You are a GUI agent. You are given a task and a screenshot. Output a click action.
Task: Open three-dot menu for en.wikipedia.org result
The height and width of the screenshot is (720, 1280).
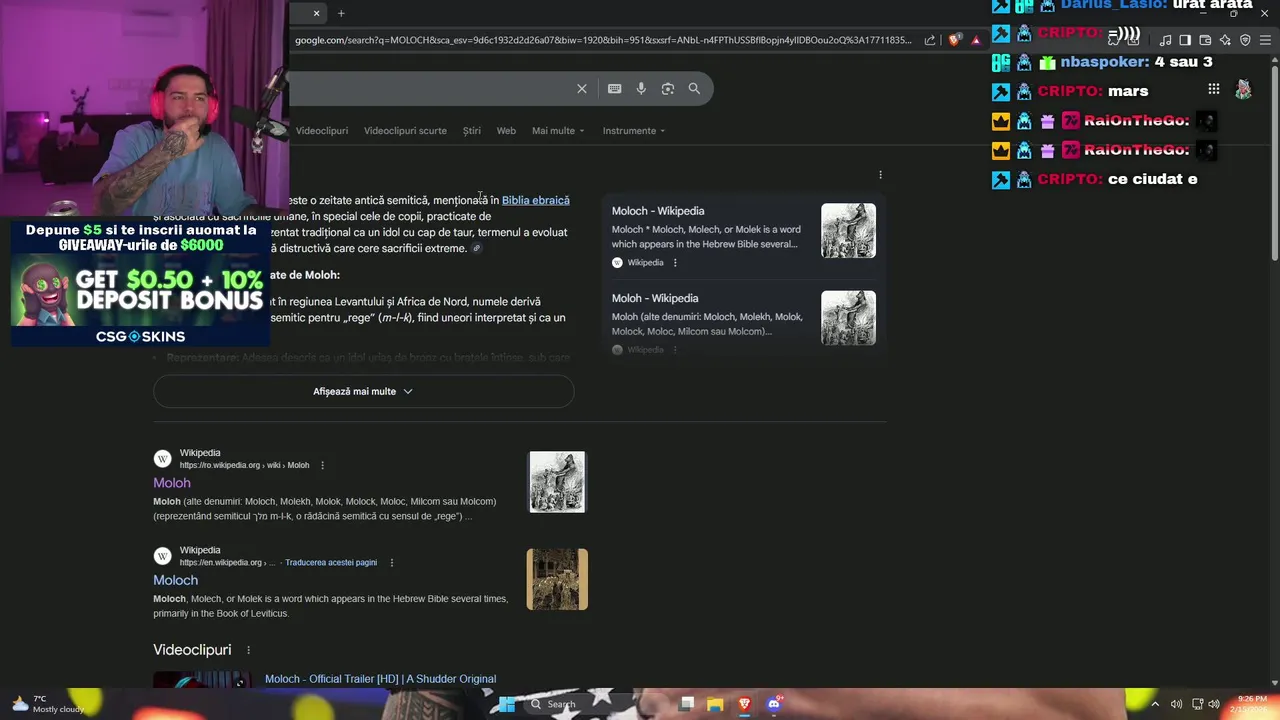(391, 563)
